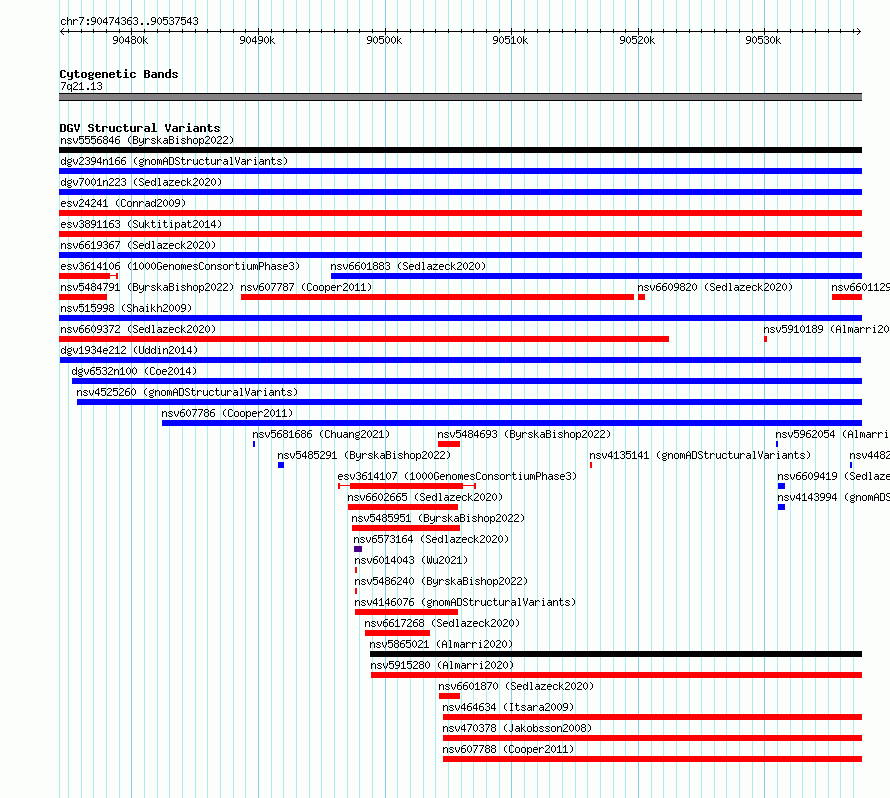Click the esv24241 (Conrad2009) label

tap(123, 203)
